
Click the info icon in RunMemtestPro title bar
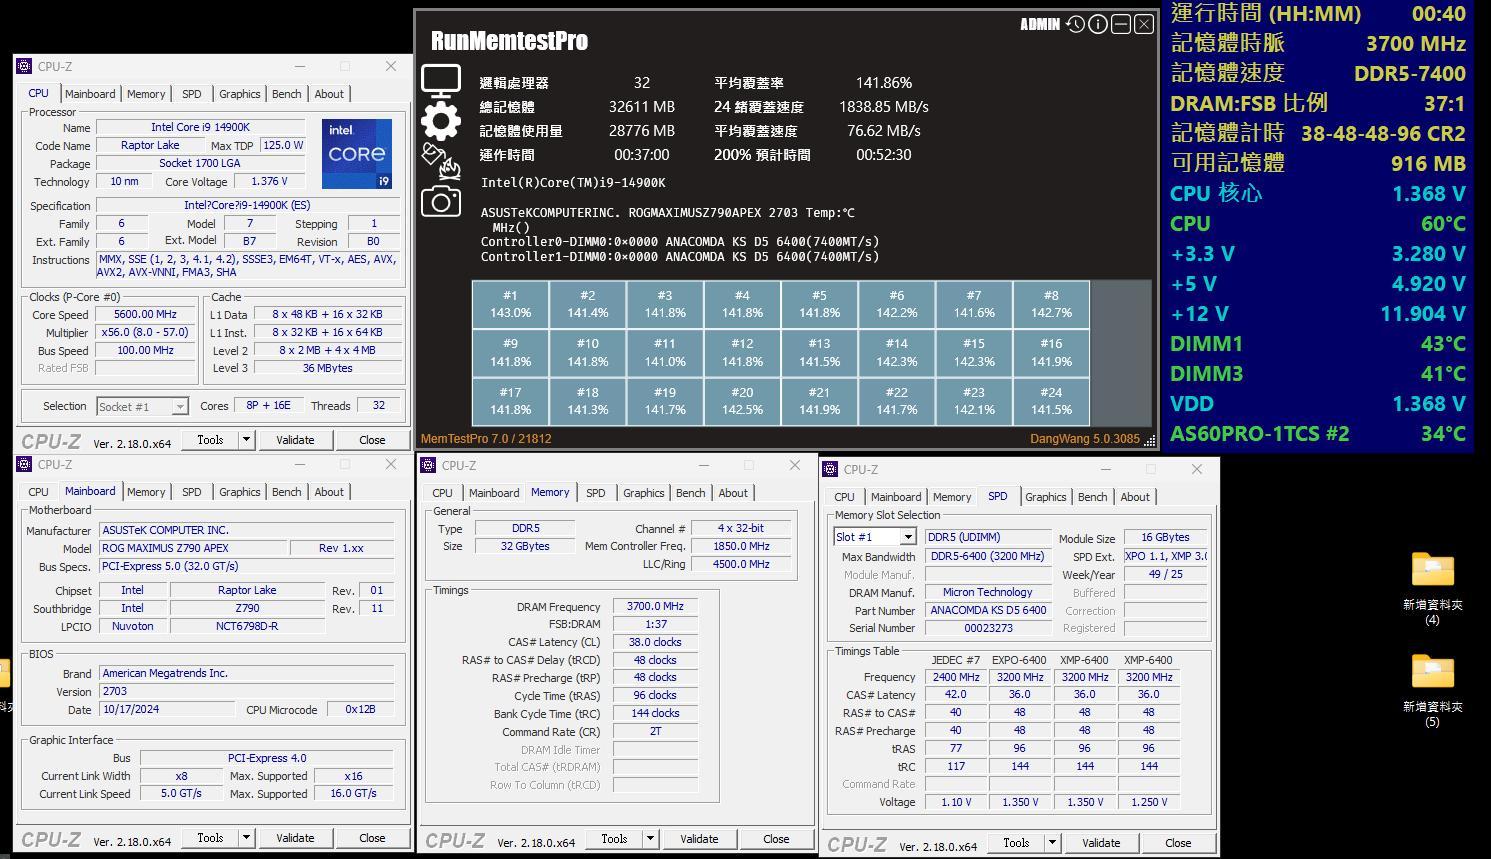coord(1098,24)
